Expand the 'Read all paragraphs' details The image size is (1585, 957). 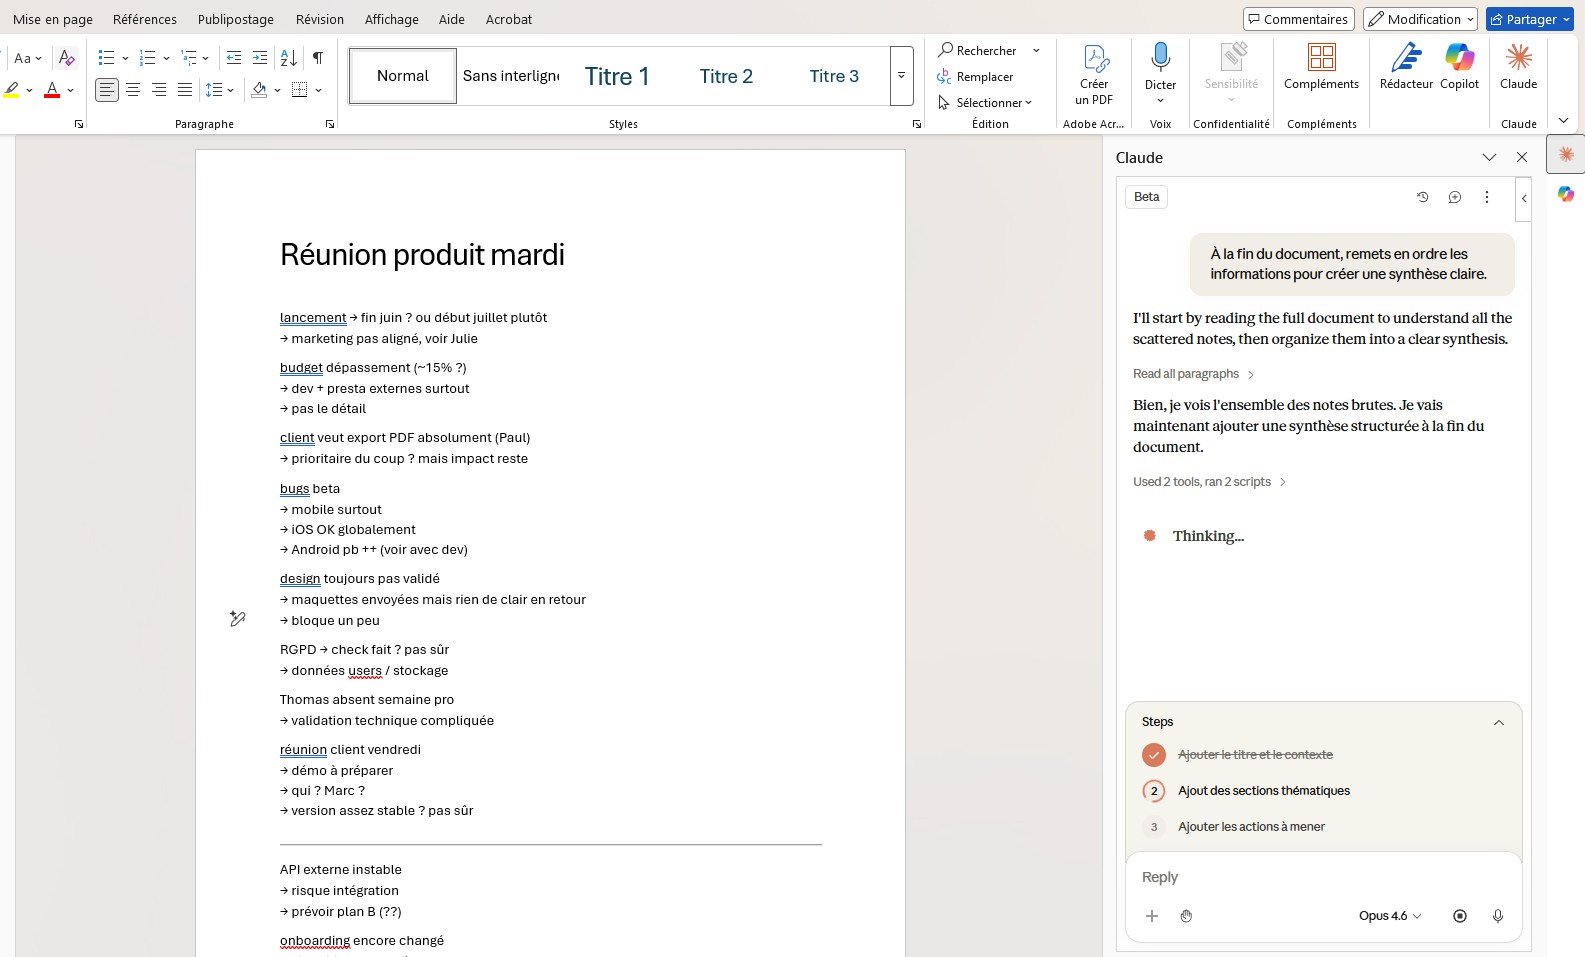[1193, 374]
